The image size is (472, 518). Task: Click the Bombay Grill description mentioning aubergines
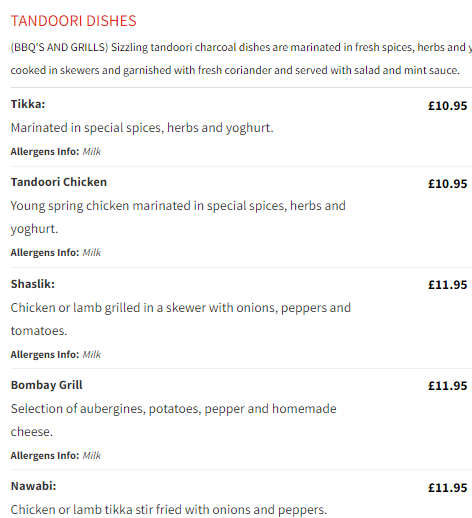tap(174, 420)
